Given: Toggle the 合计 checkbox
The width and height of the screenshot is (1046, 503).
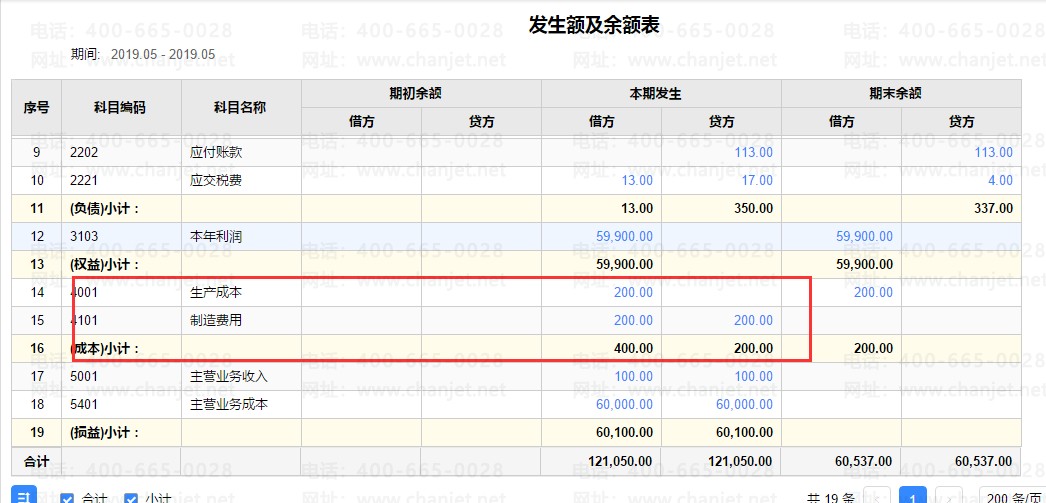Looking at the screenshot, I should tap(67, 498).
